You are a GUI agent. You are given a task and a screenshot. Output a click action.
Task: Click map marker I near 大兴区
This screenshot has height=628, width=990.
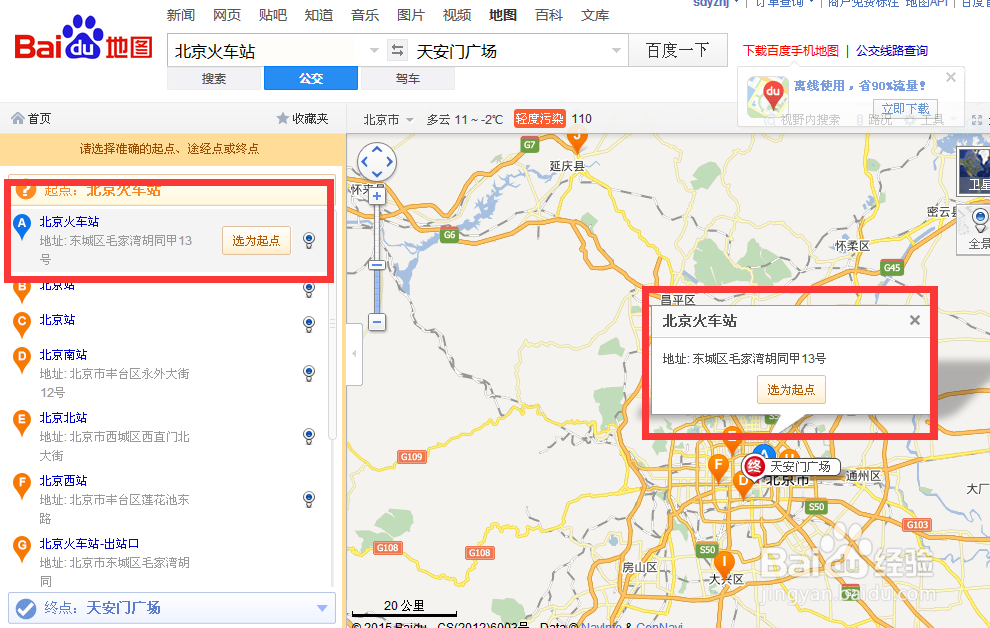pos(724,564)
